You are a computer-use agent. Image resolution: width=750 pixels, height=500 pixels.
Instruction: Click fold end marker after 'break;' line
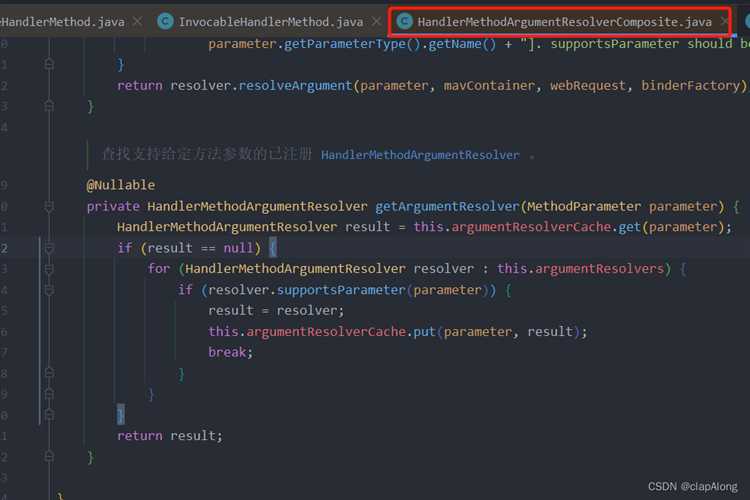point(49,373)
